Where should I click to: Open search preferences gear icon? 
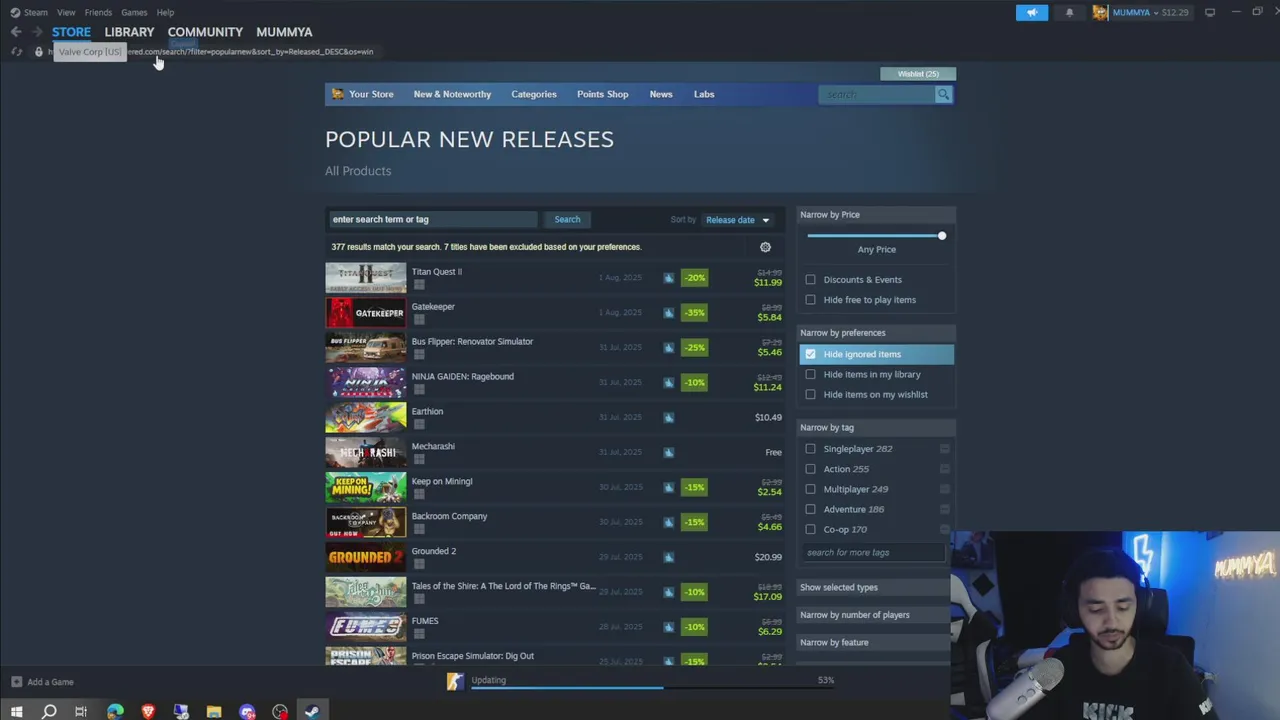point(765,247)
